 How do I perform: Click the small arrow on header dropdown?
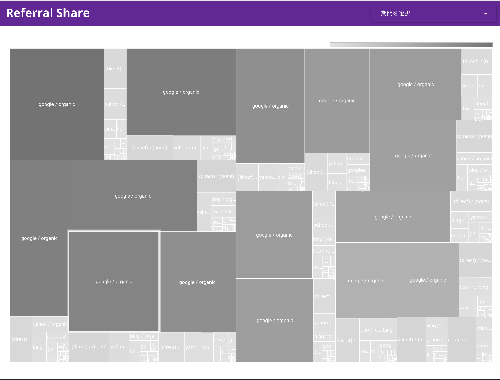pyautogui.click(x=485, y=13)
